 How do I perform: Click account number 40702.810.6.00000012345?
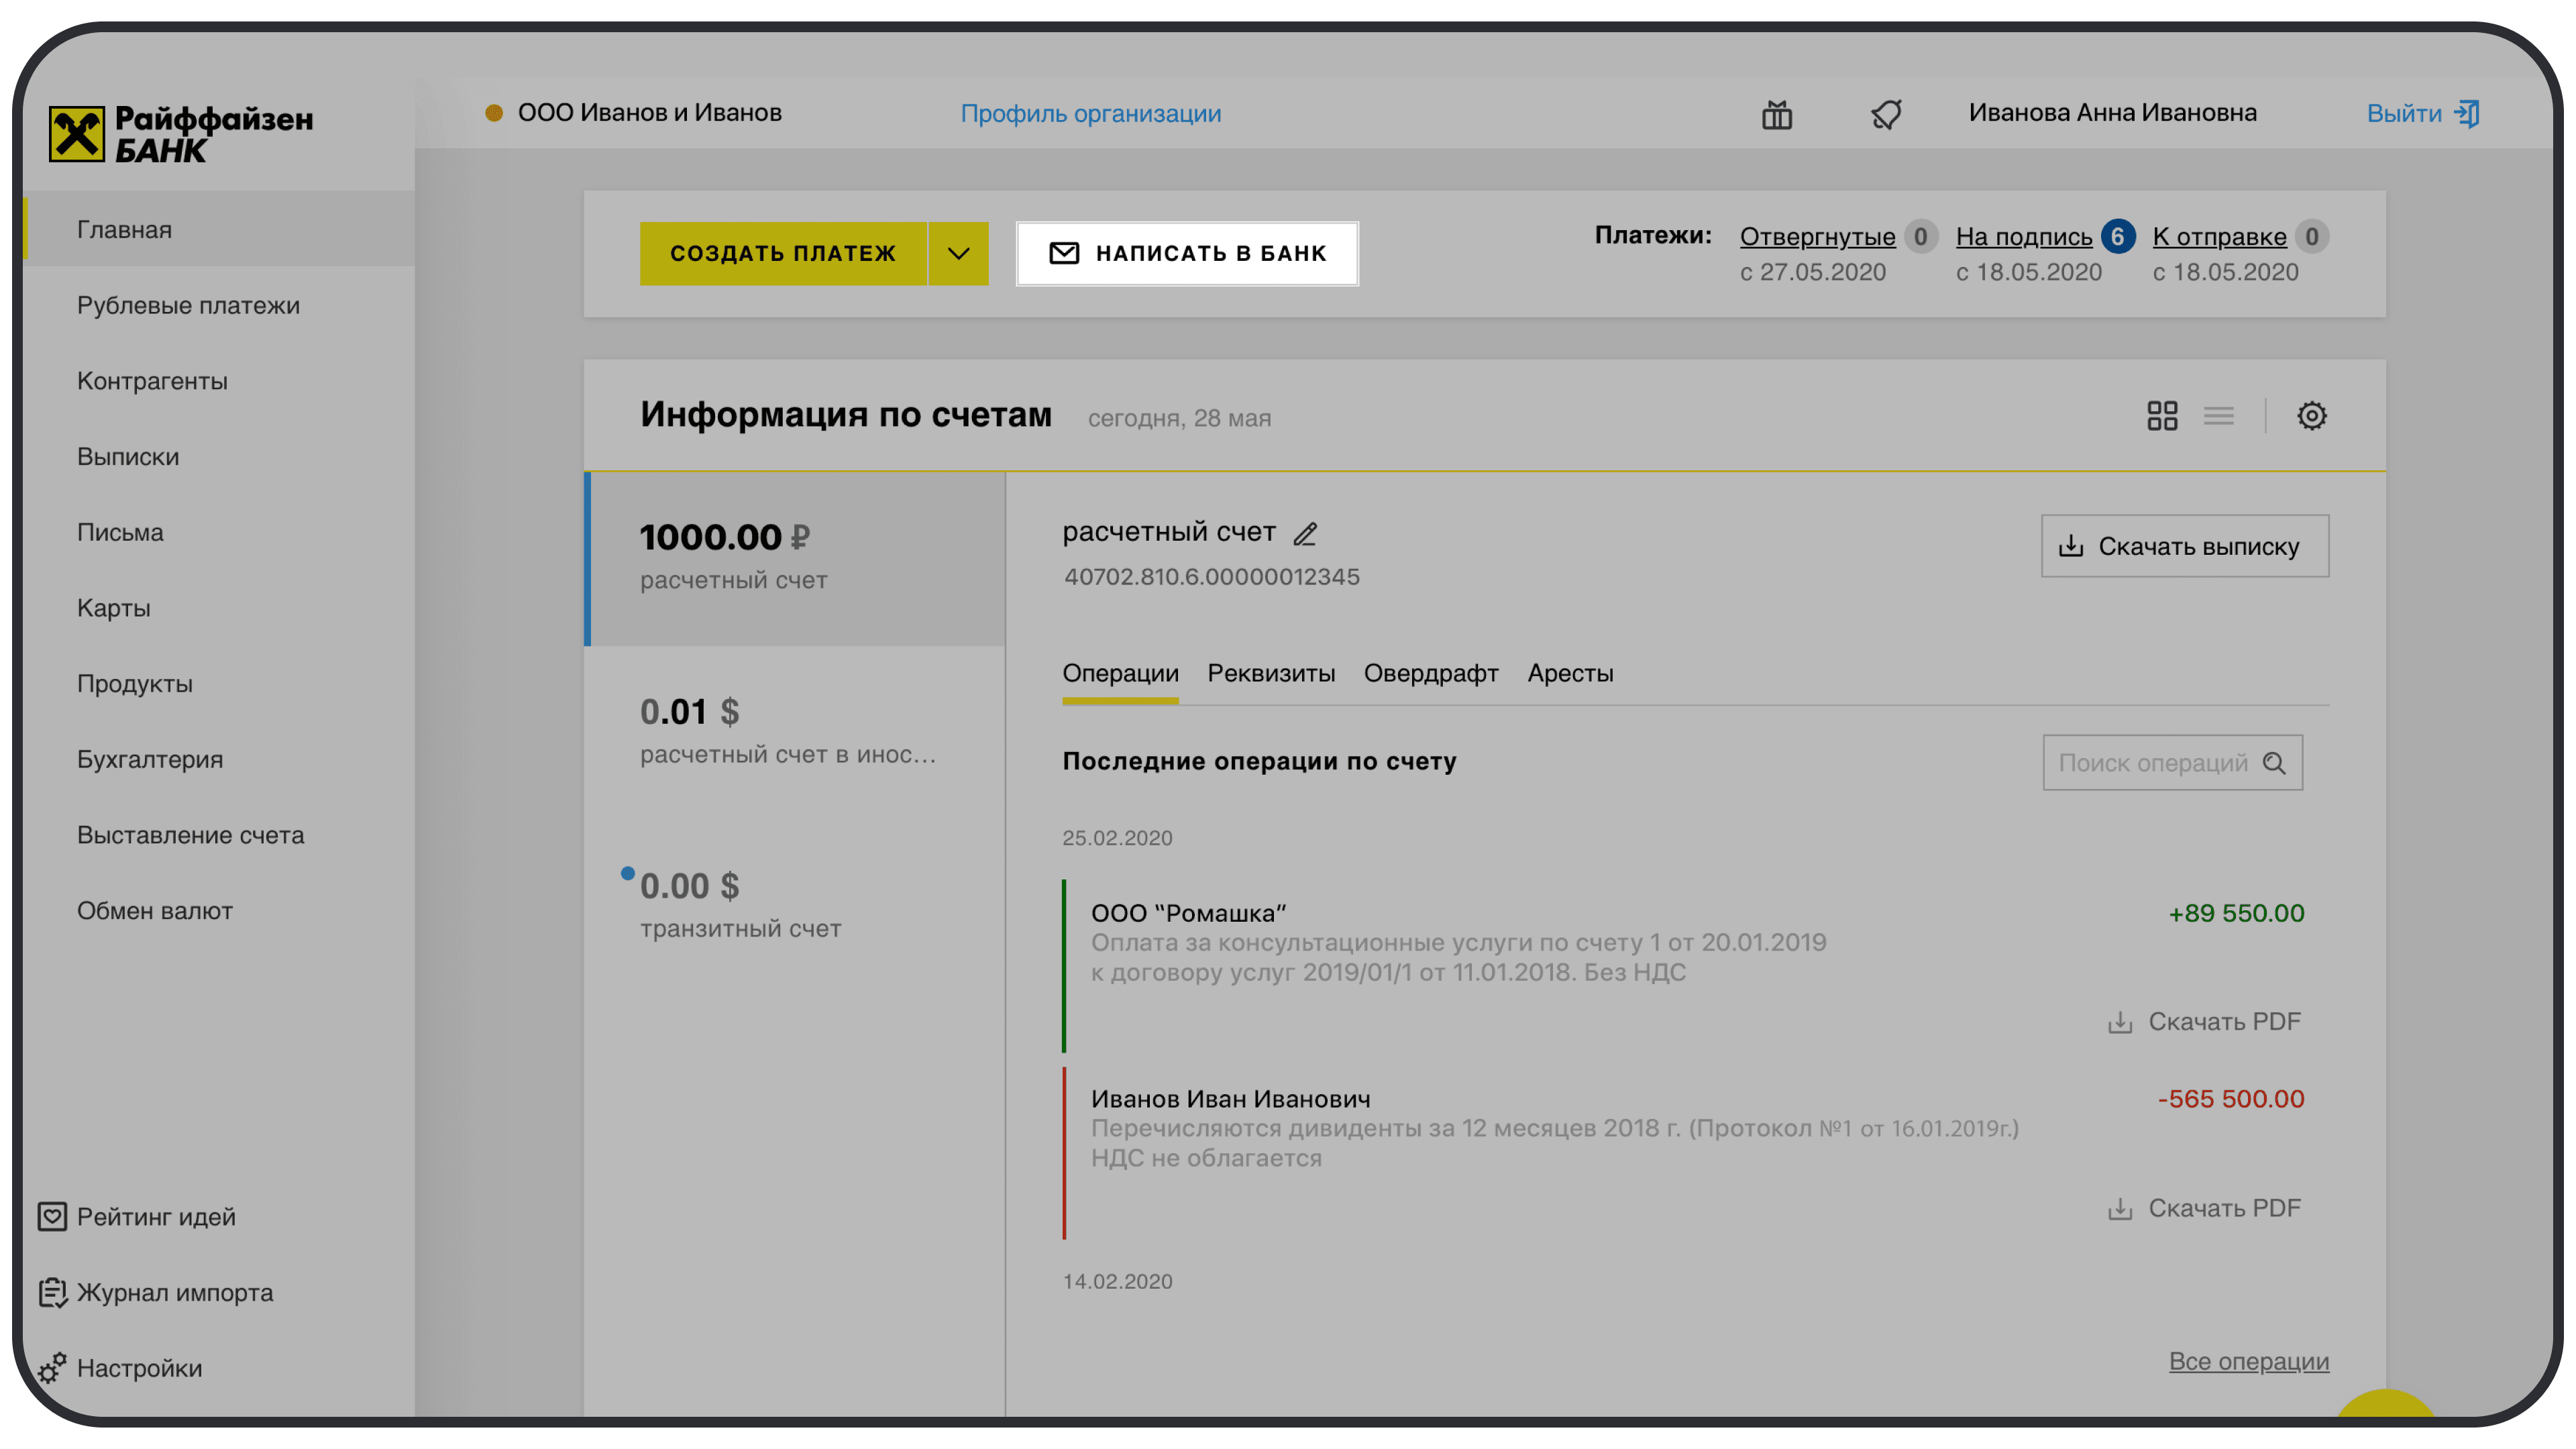[1211, 577]
